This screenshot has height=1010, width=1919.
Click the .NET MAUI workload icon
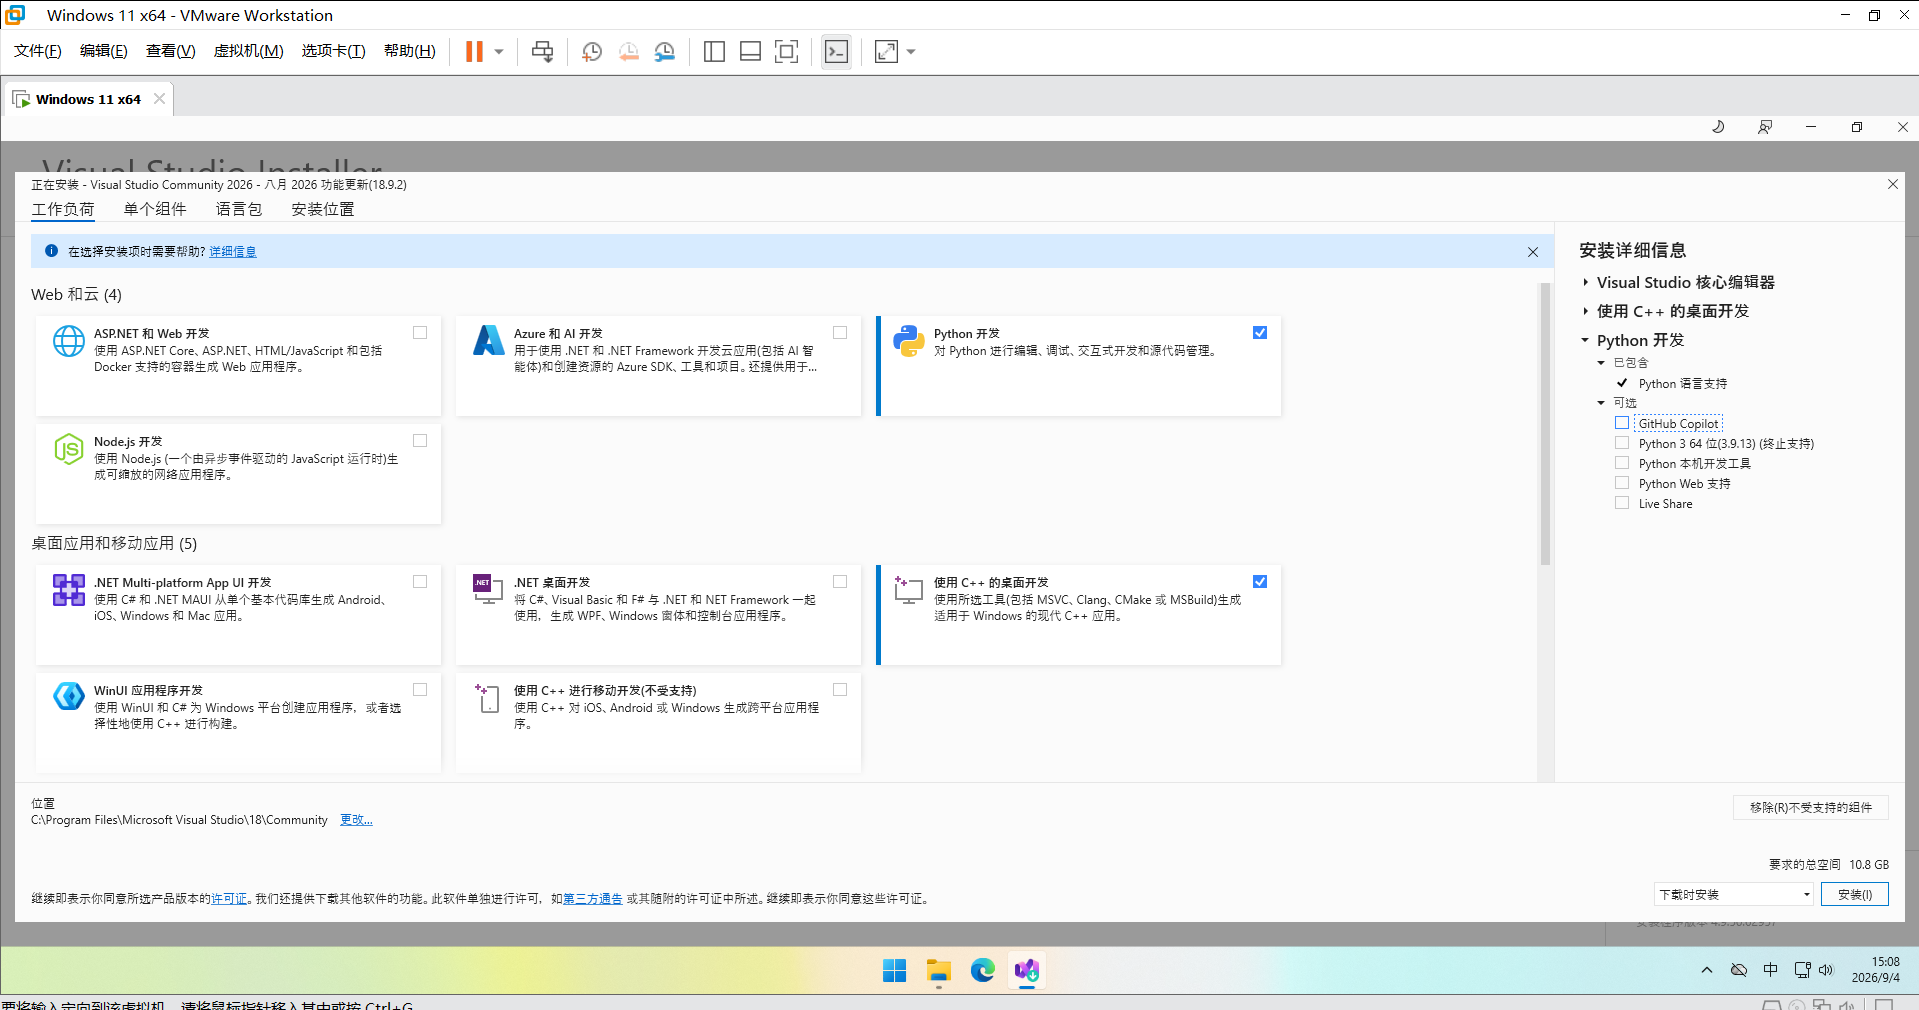pos(69,590)
